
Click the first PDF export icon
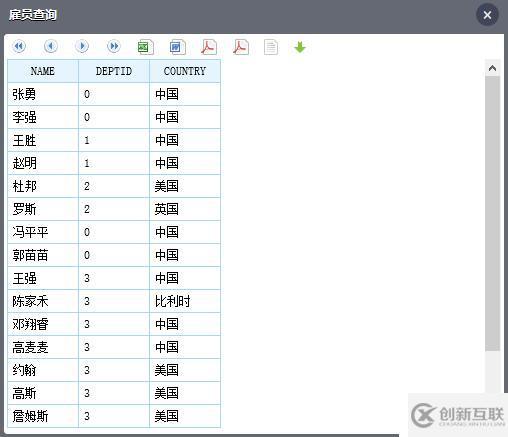(209, 47)
